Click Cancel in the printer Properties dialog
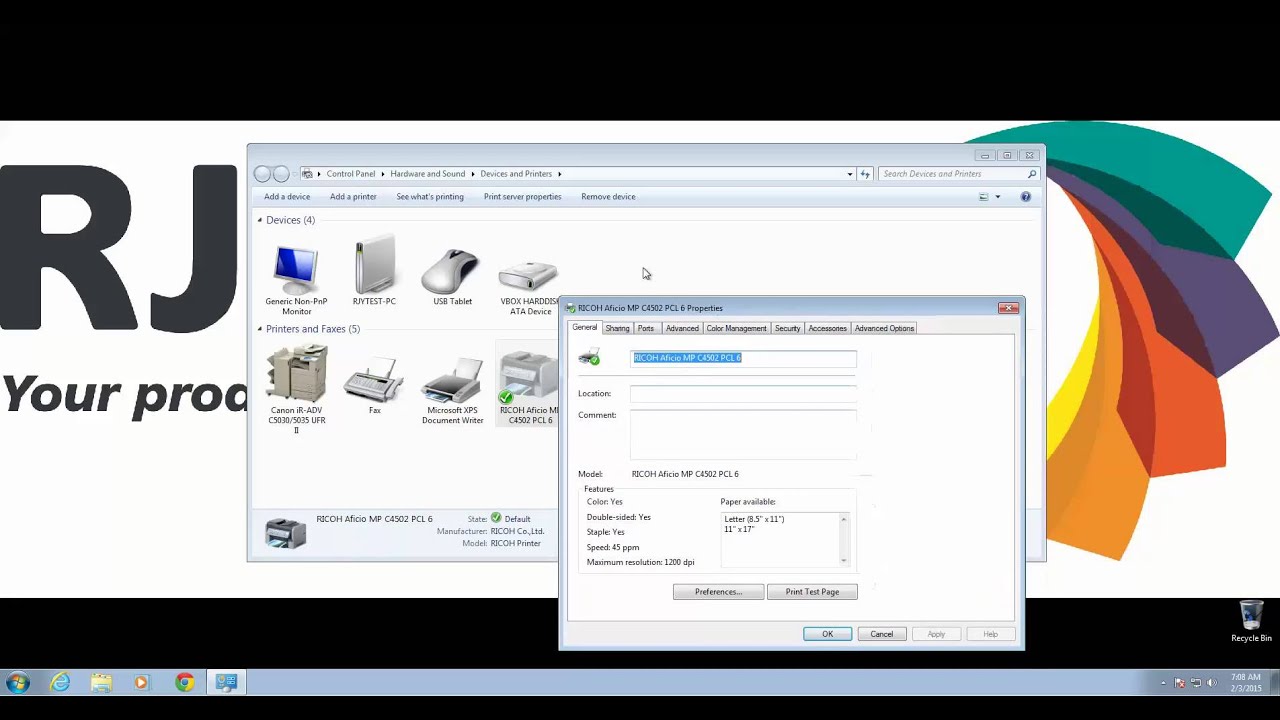Viewport: 1280px width, 720px height. [881, 634]
